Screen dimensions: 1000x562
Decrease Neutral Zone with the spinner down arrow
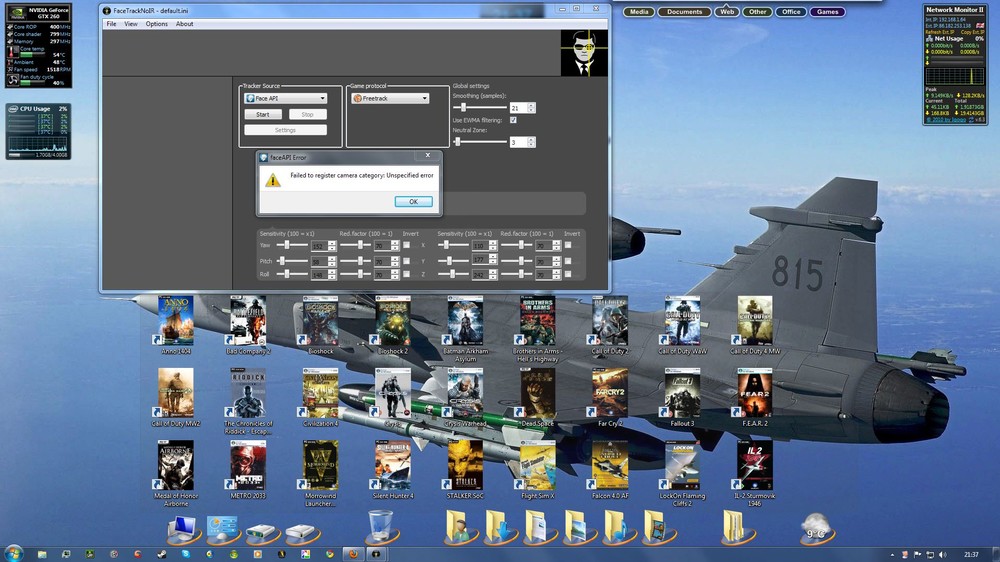pyautogui.click(x=532, y=145)
